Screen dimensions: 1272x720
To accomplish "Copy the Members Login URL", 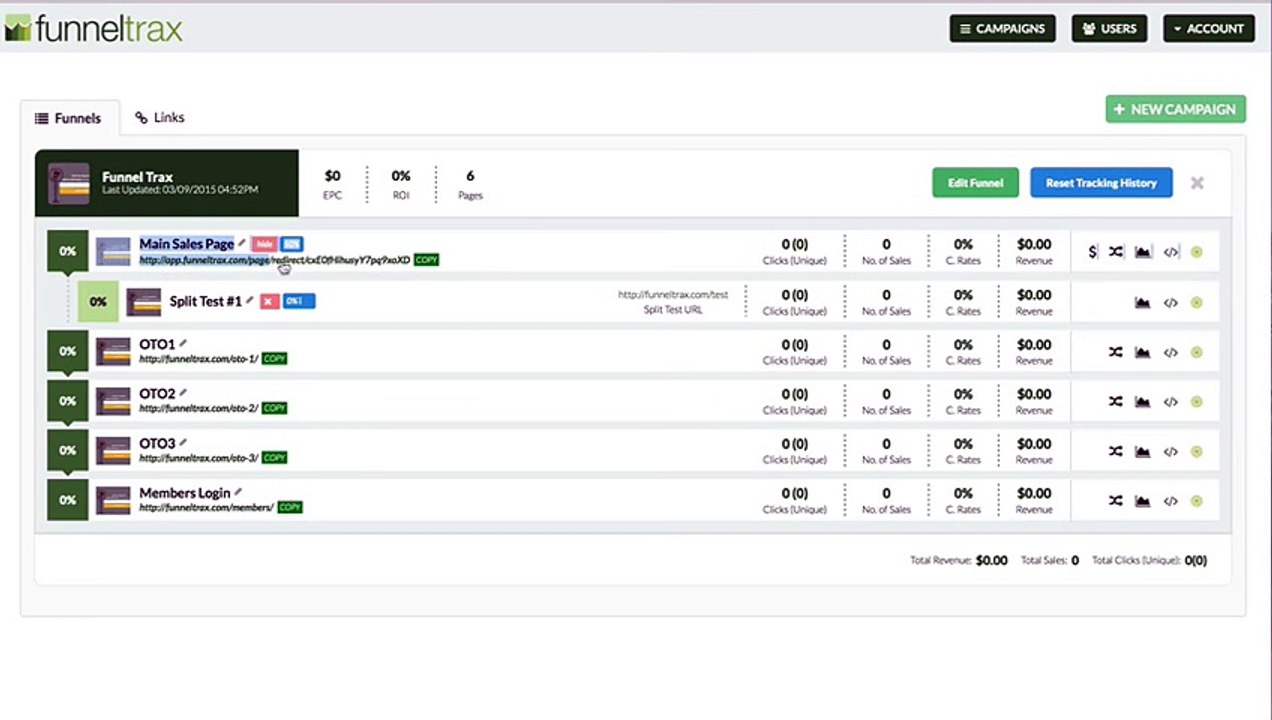I will [x=290, y=507].
